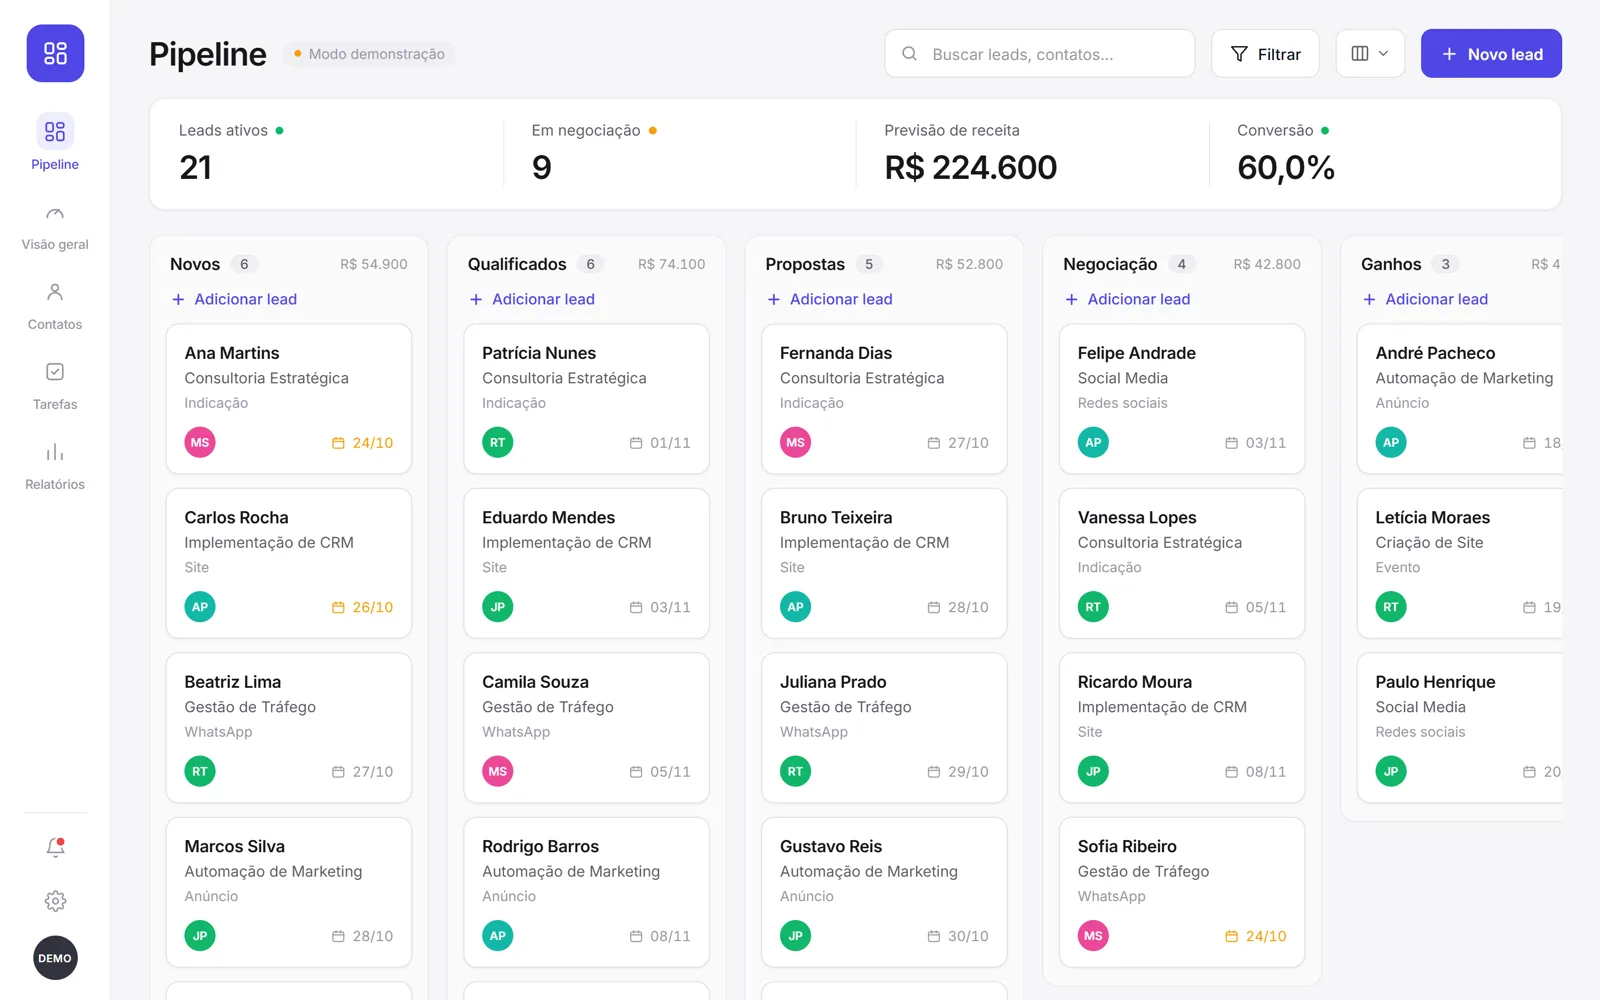
Task: Click the MS avatar on Fernanda Dias card
Action: point(795,442)
